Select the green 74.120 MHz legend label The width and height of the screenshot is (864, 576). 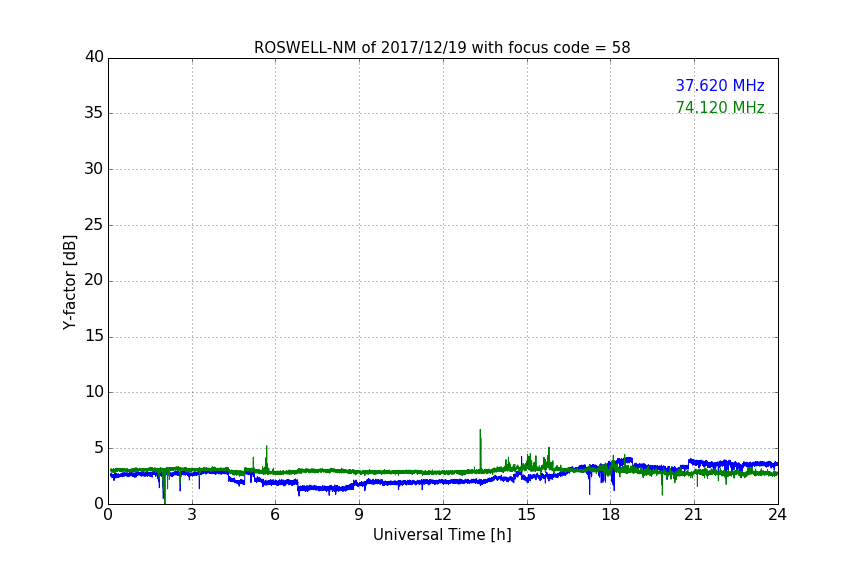pos(720,107)
